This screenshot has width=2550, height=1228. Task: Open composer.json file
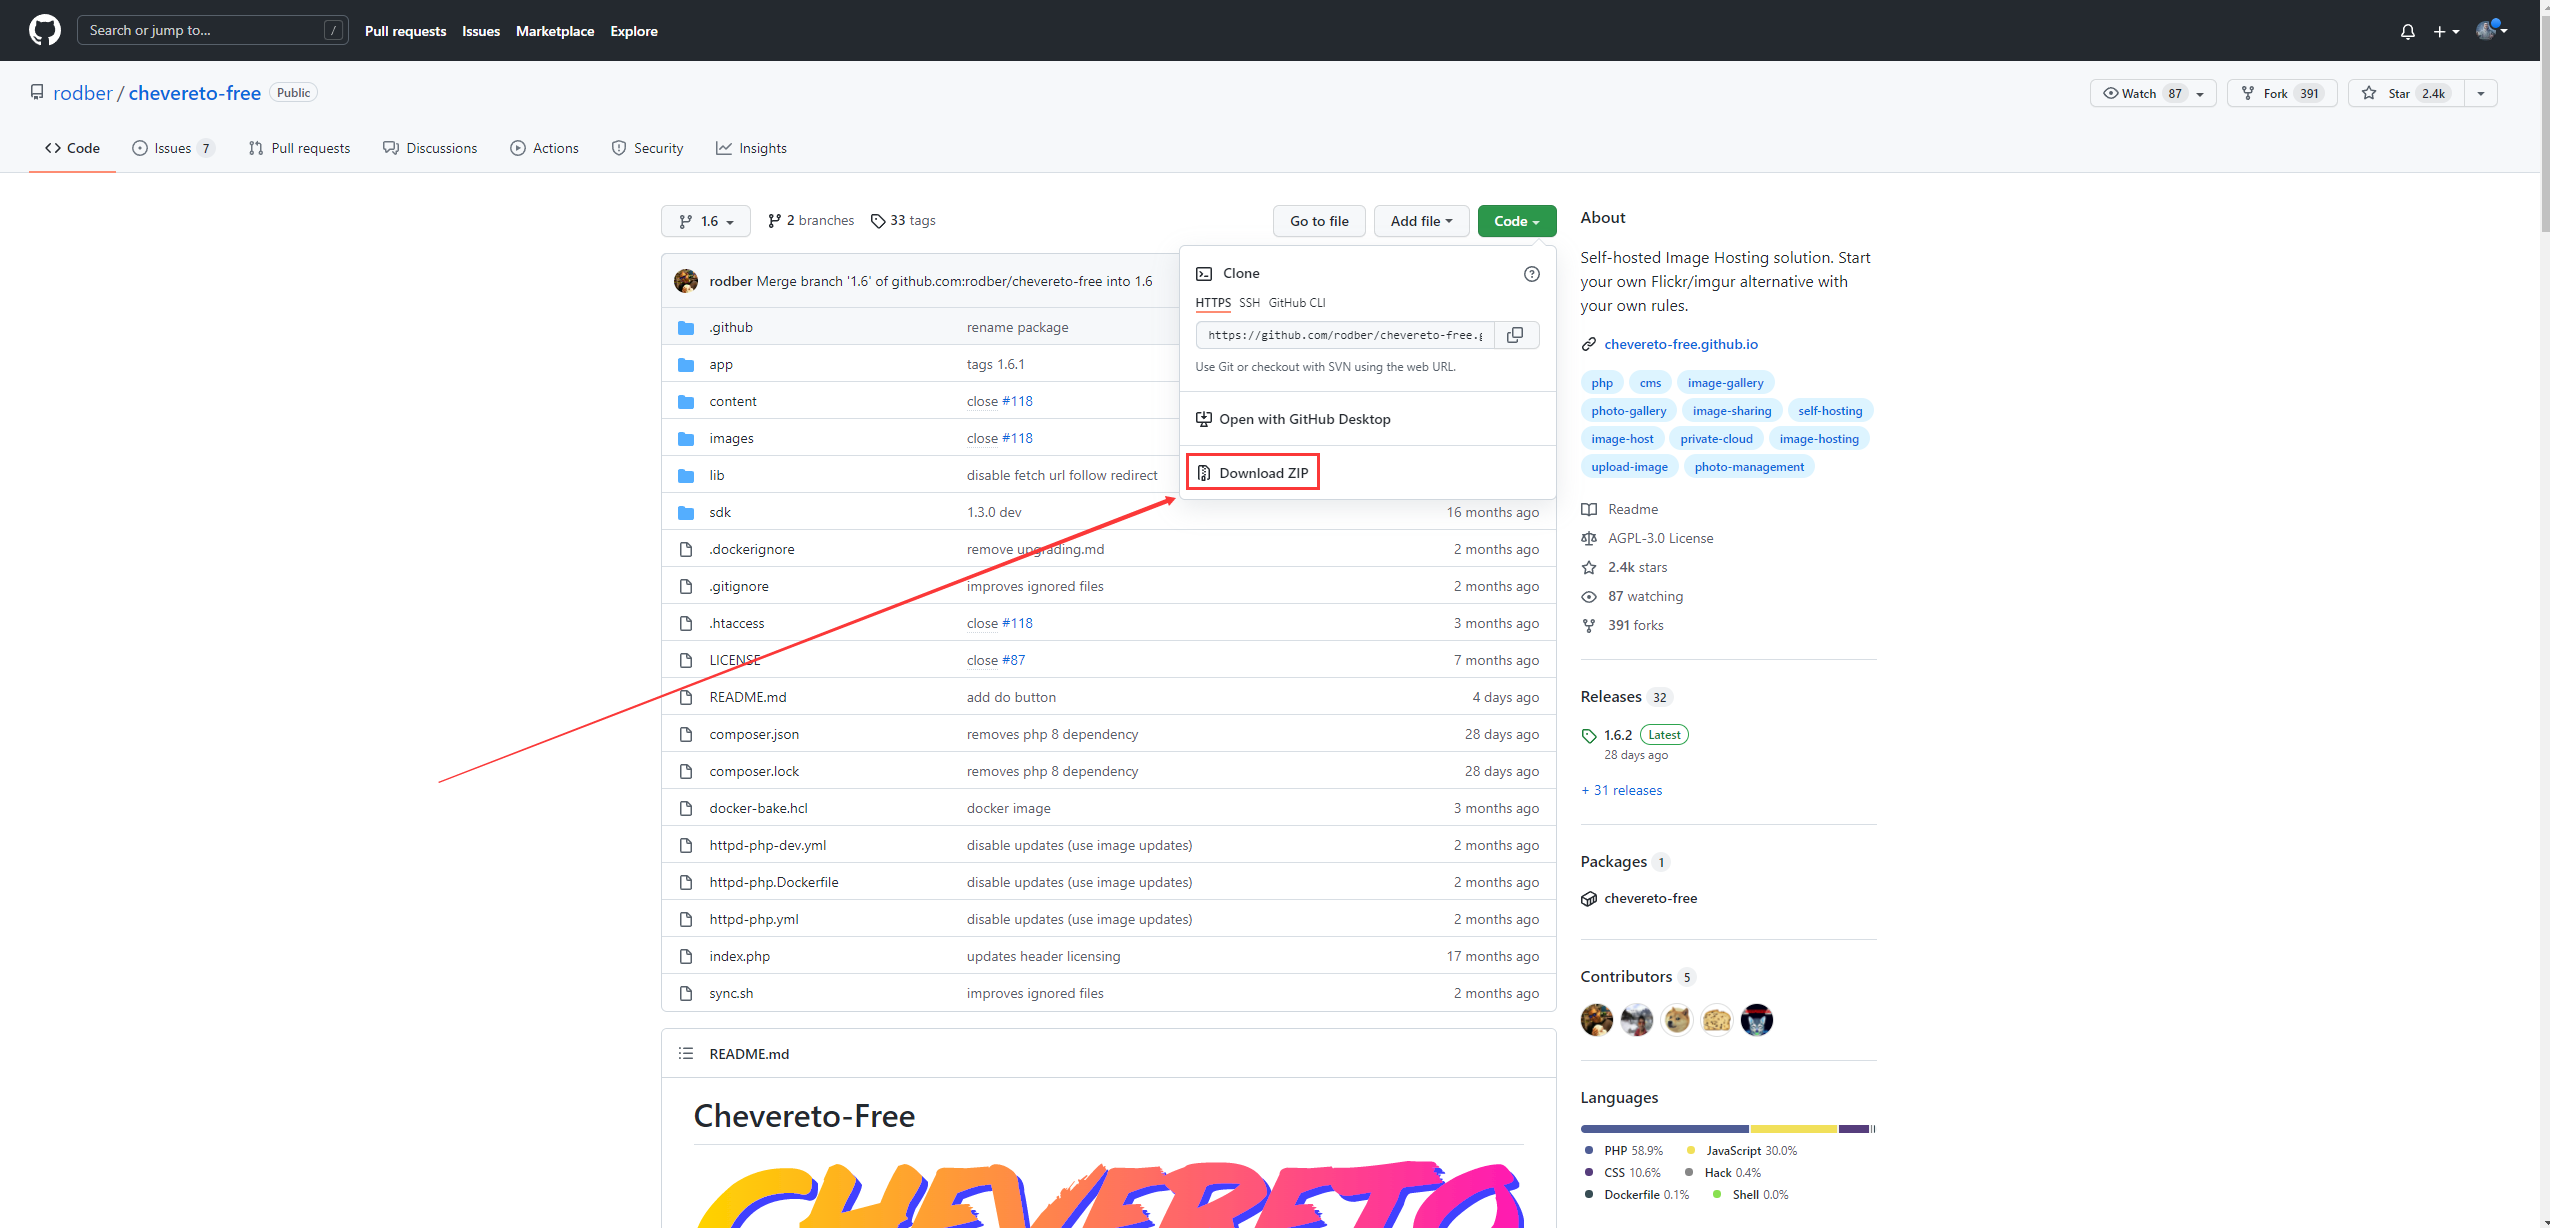pyautogui.click(x=754, y=734)
